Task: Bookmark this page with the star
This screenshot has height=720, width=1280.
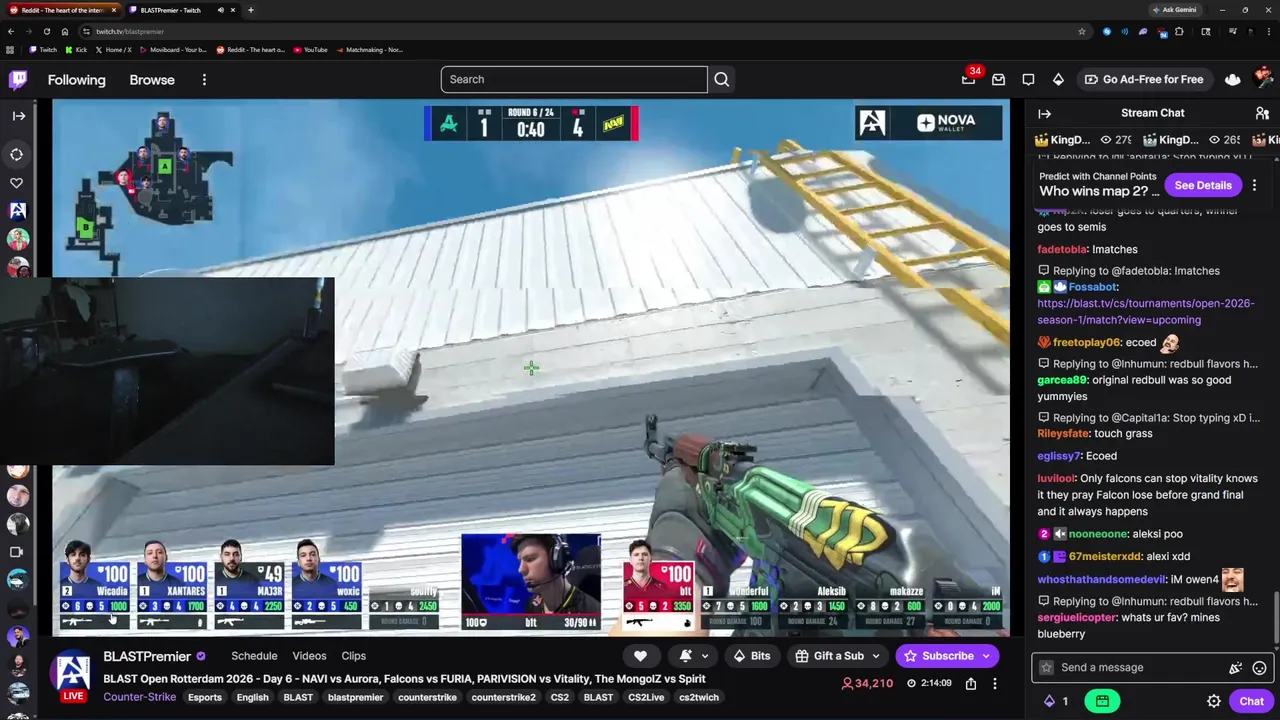Action: pos(1081,31)
